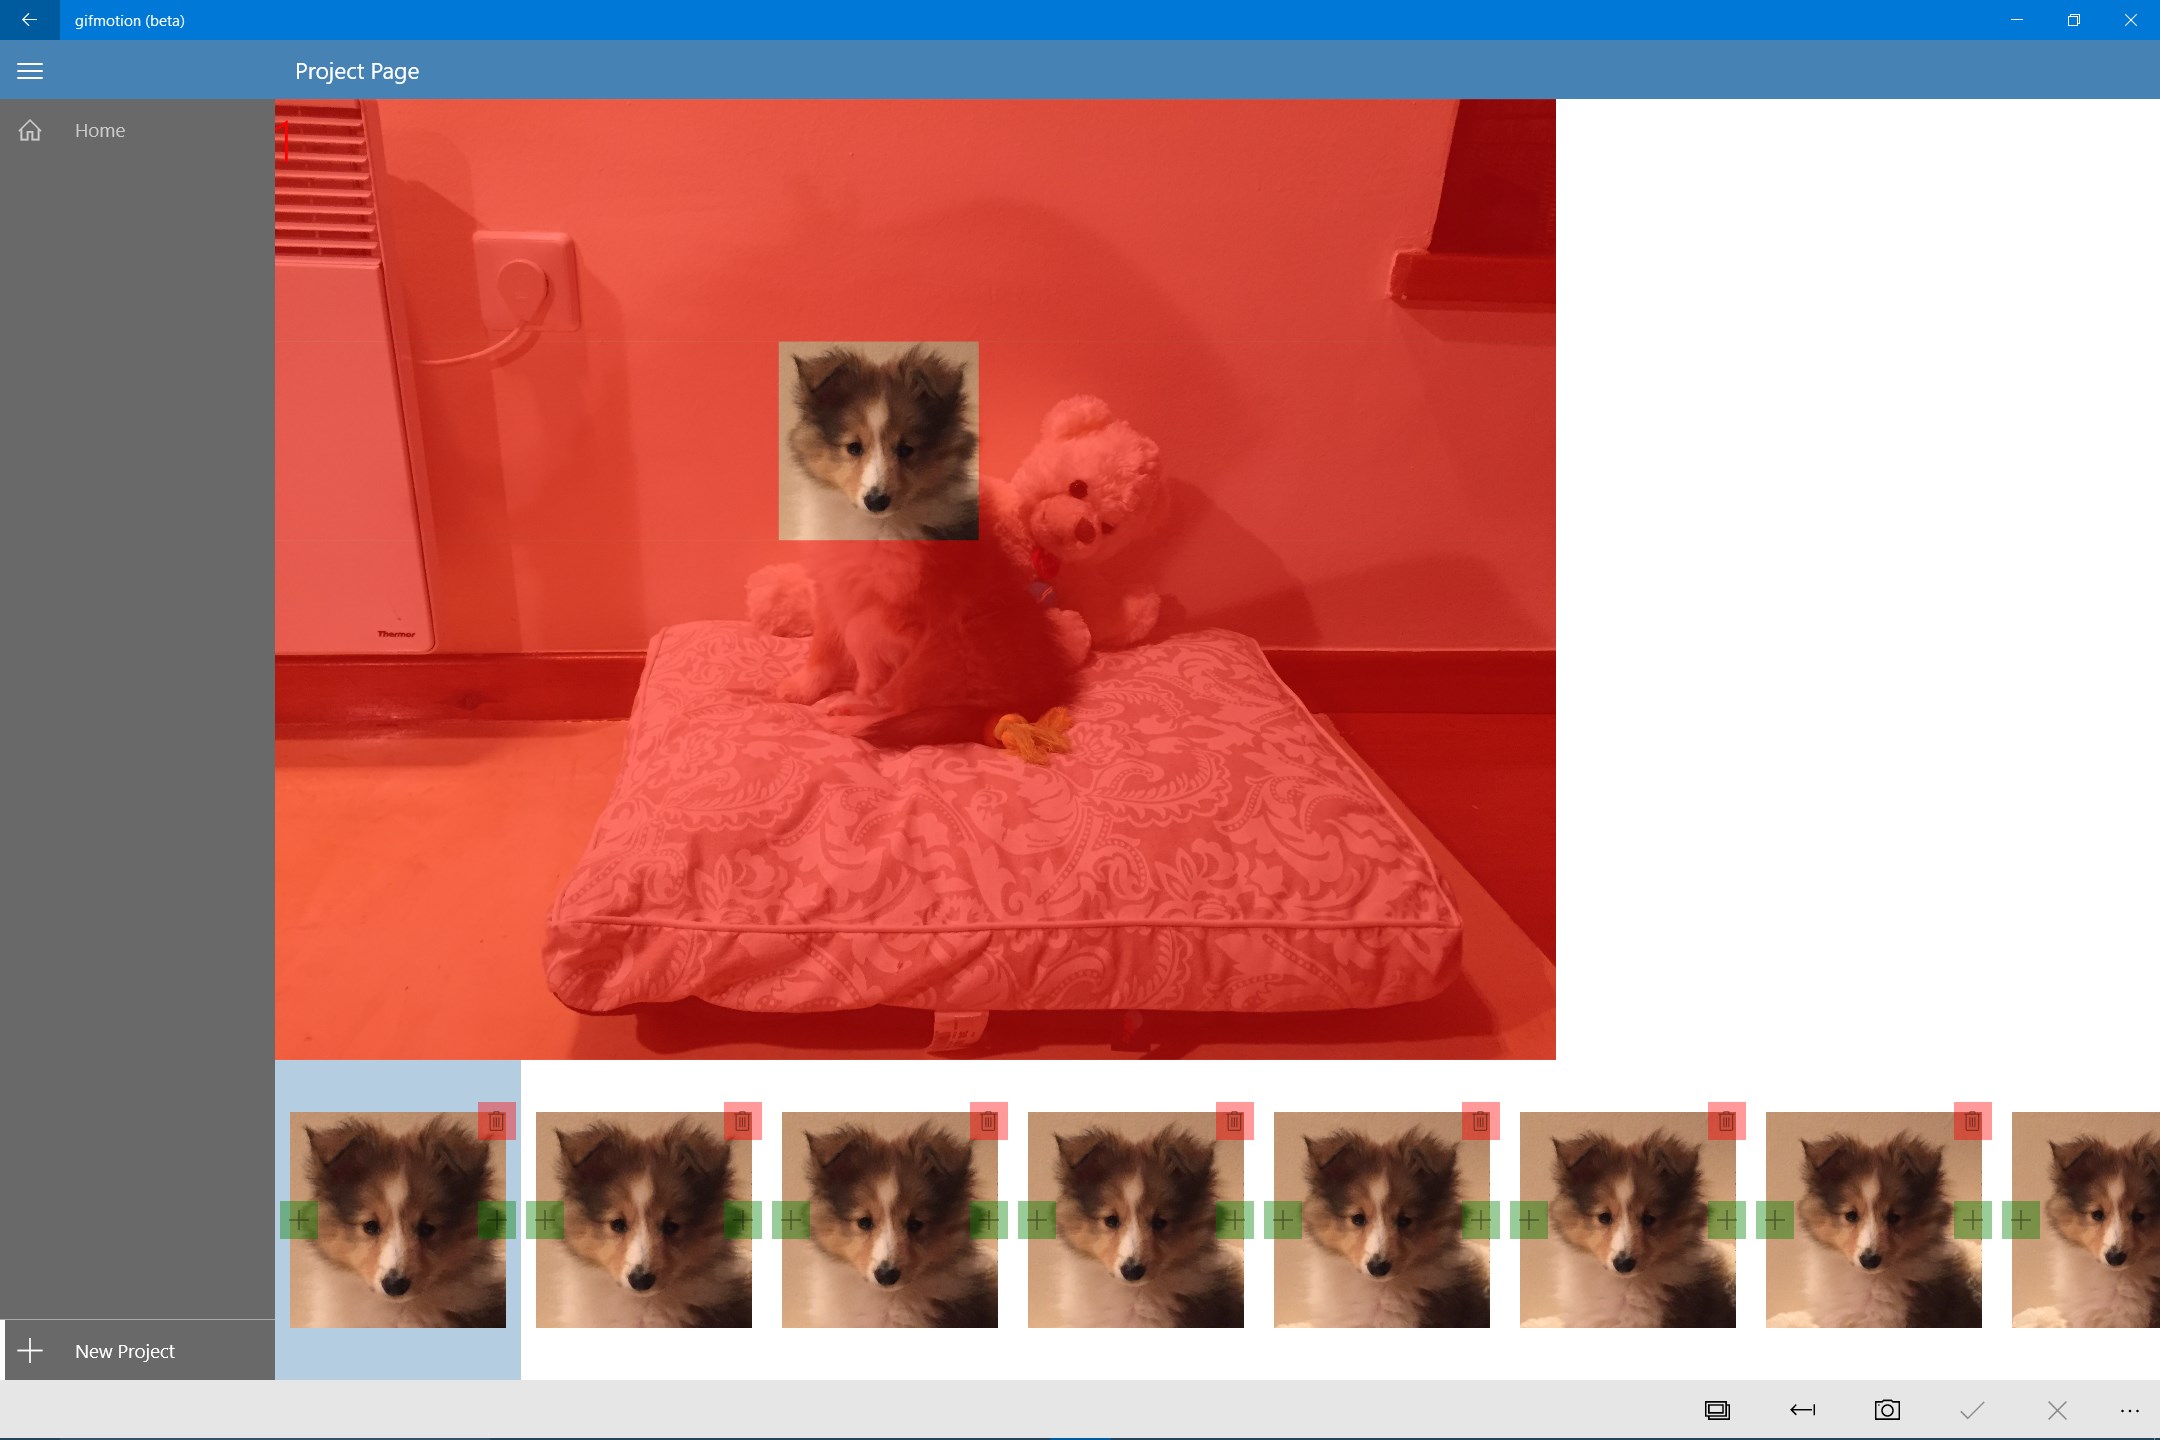
Task: Open the three-dots more options menu
Action: click(x=2129, y=1410)
